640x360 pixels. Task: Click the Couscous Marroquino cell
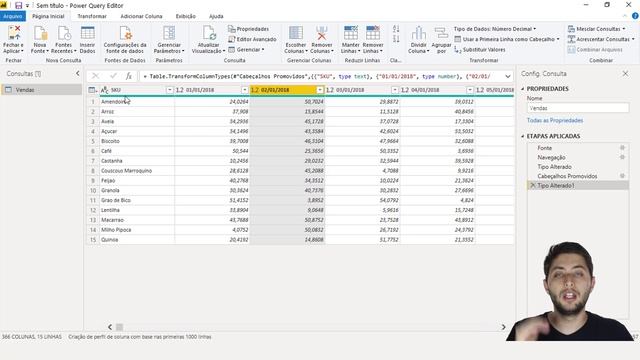137,171
